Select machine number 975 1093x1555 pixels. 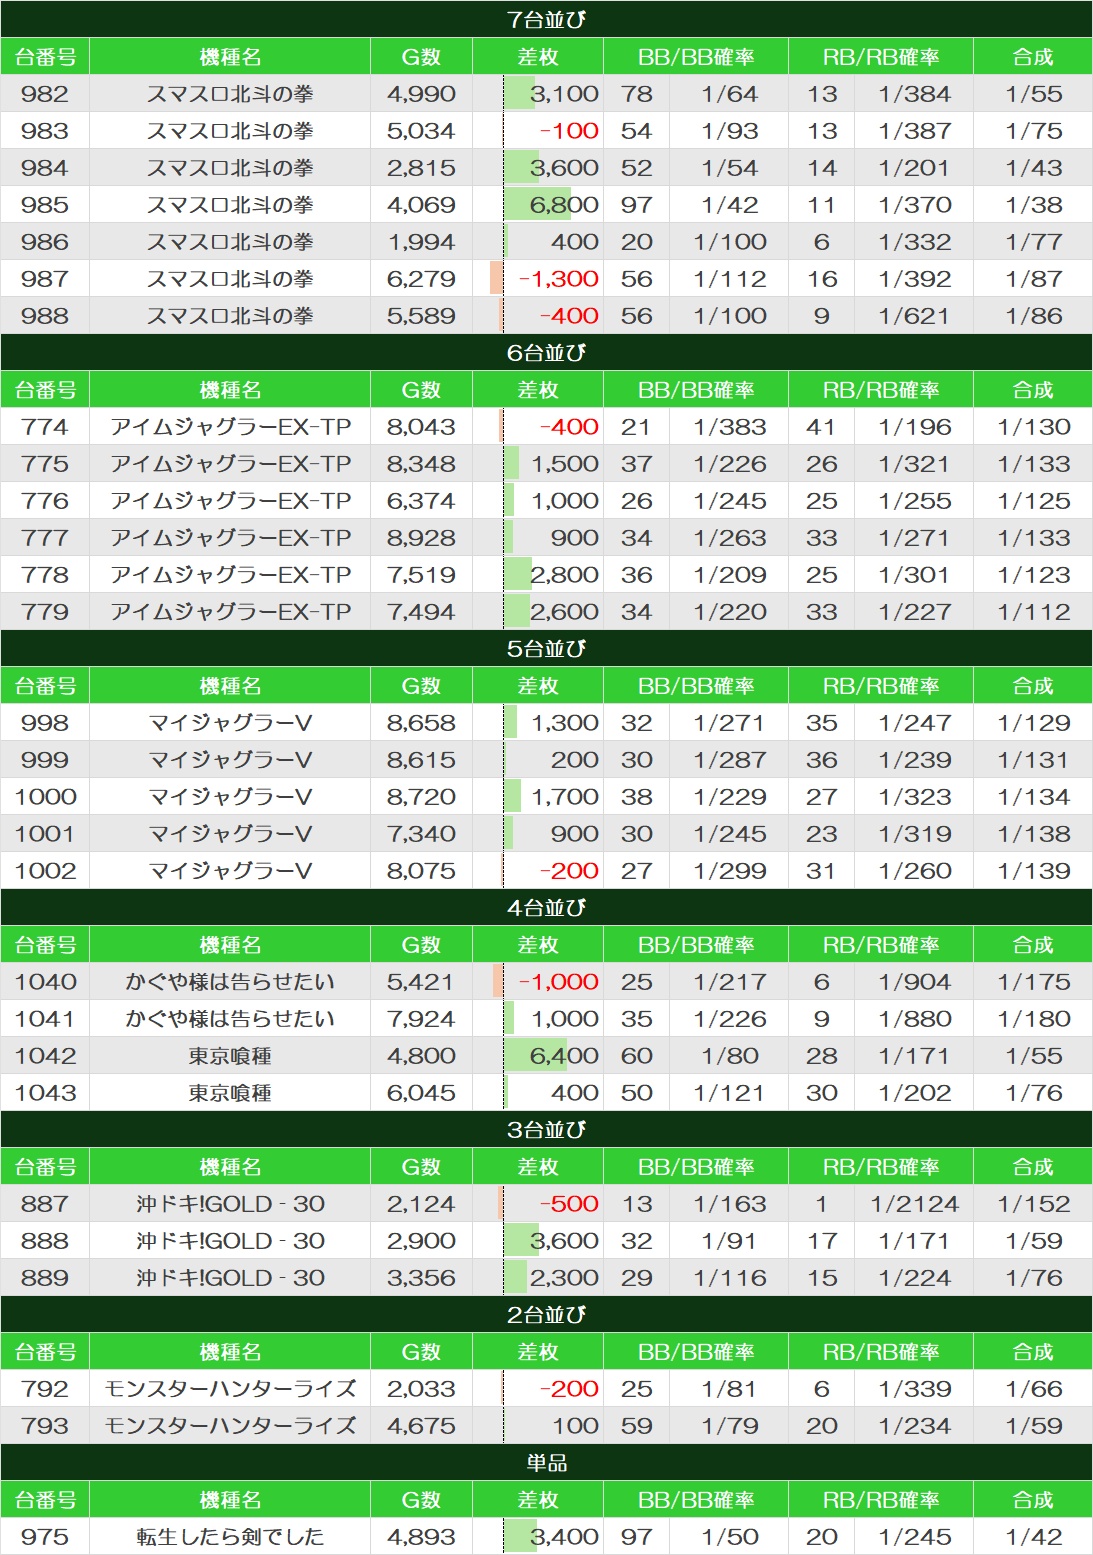(45, 1537)
